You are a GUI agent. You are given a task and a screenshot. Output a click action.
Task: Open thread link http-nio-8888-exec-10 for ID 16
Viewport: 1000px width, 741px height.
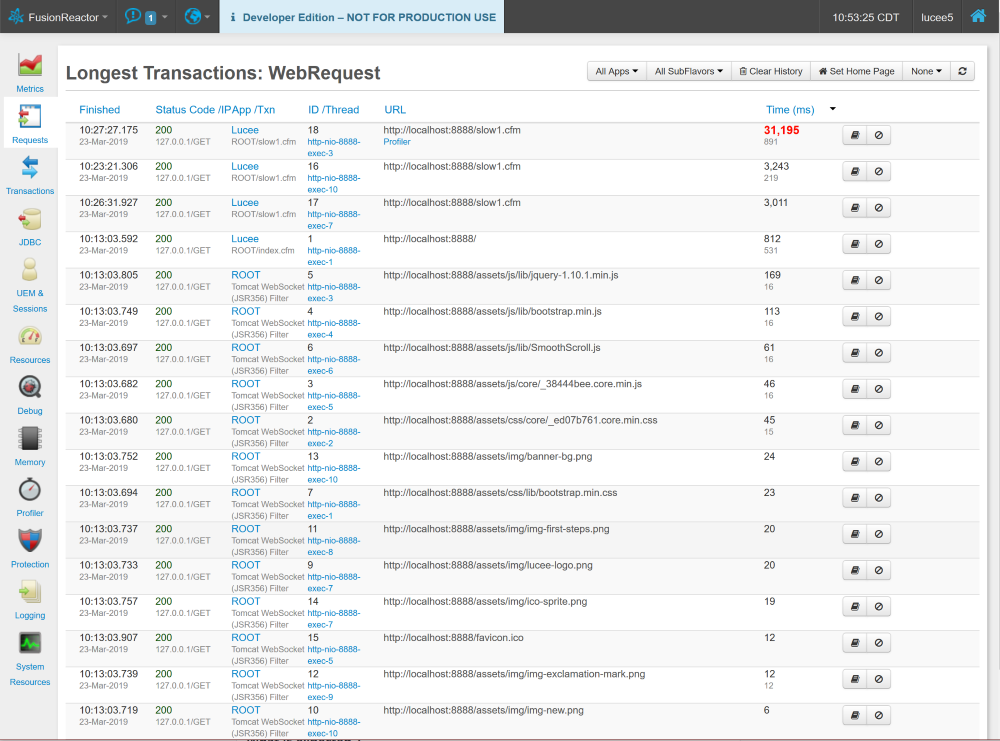click(x=334, y=184)
